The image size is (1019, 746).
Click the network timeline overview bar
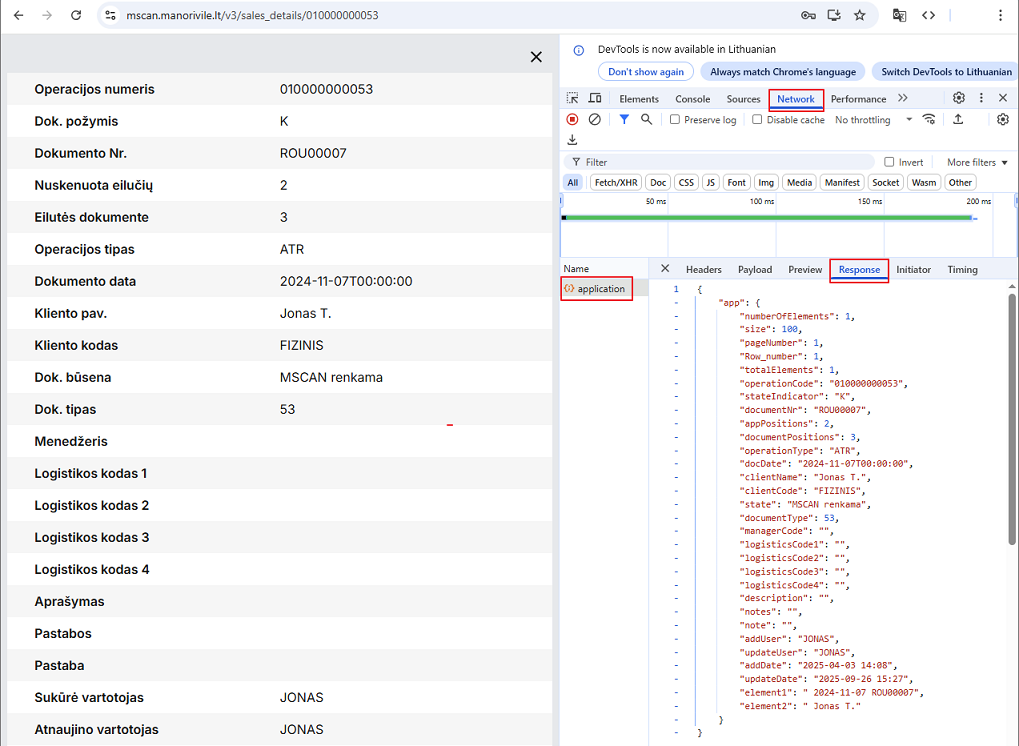768,217
